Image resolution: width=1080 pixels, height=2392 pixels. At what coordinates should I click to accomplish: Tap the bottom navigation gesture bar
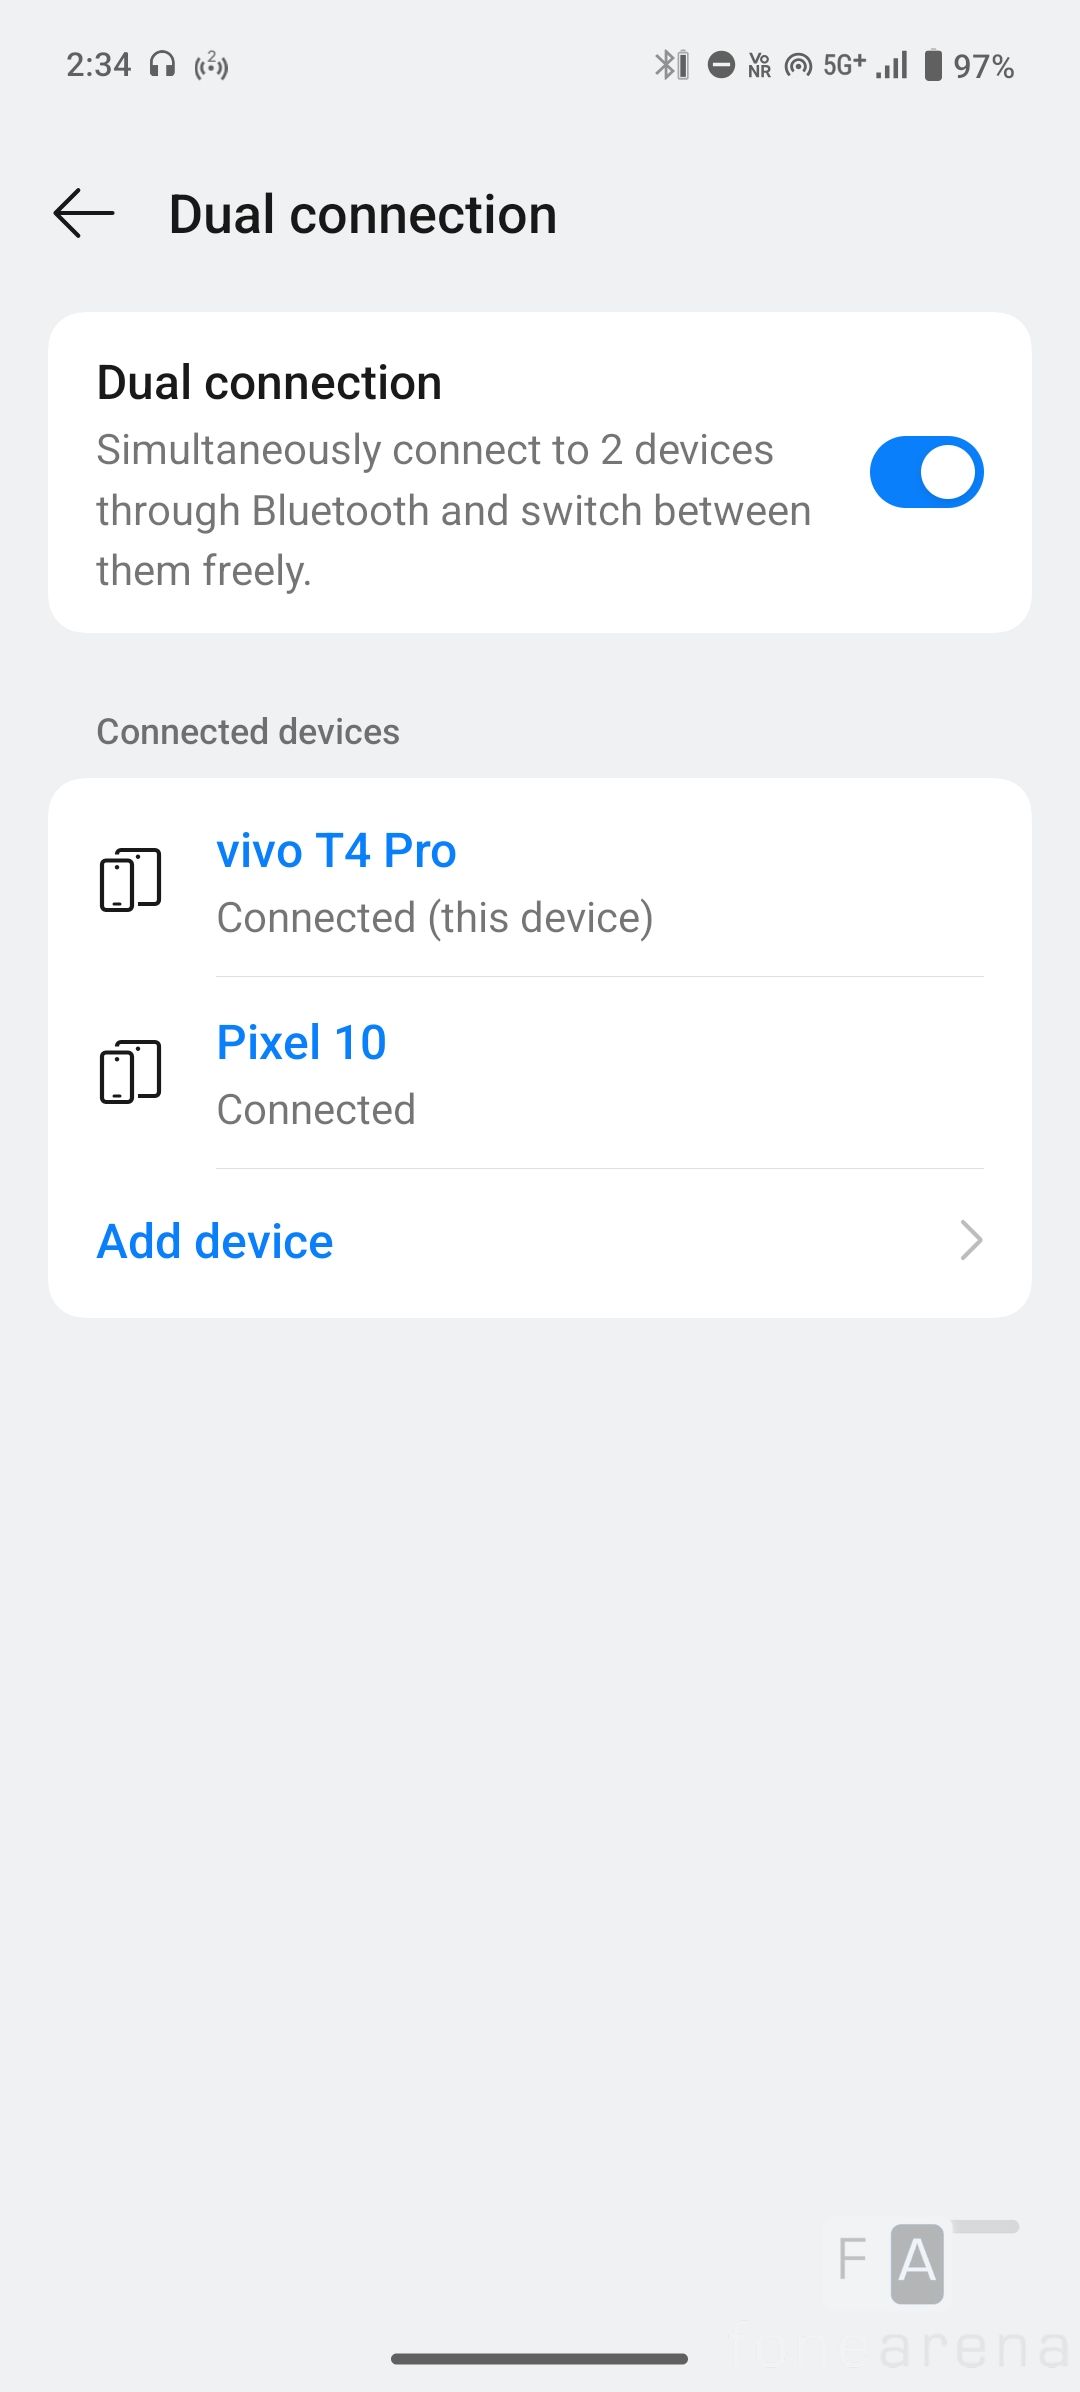point(540,2358)
